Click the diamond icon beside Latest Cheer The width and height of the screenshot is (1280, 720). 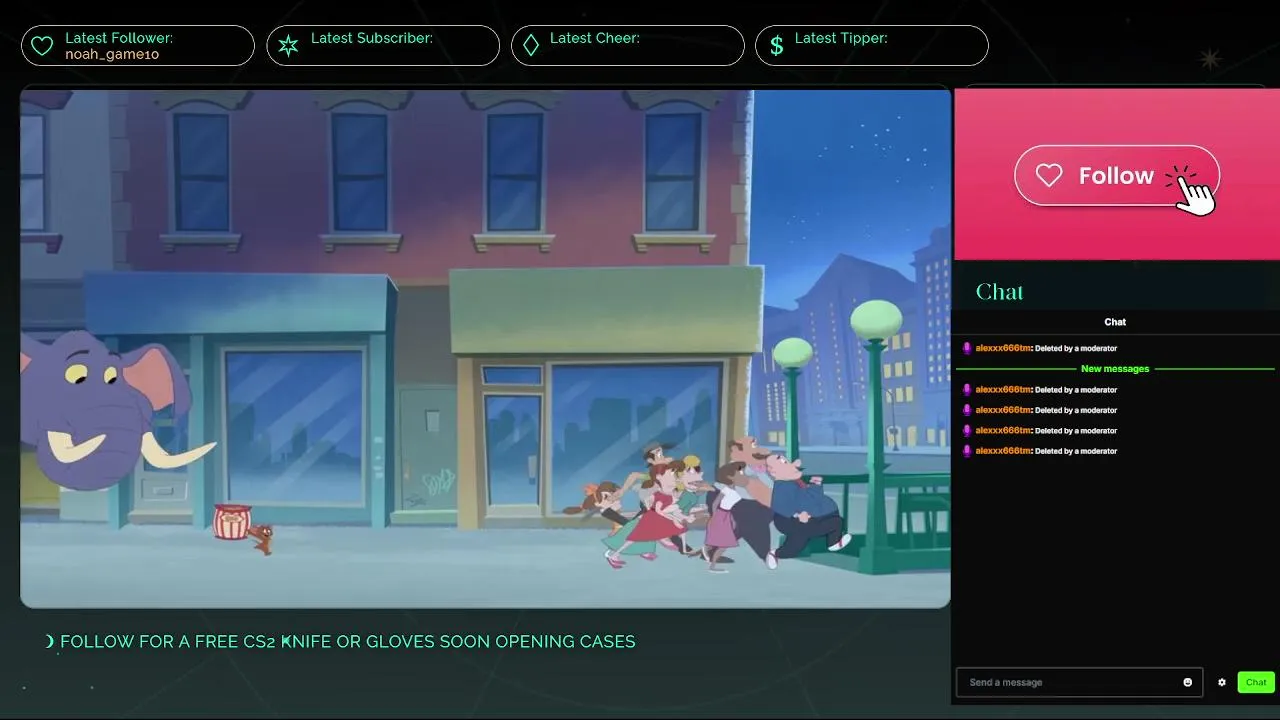click(x=531, y=46)
